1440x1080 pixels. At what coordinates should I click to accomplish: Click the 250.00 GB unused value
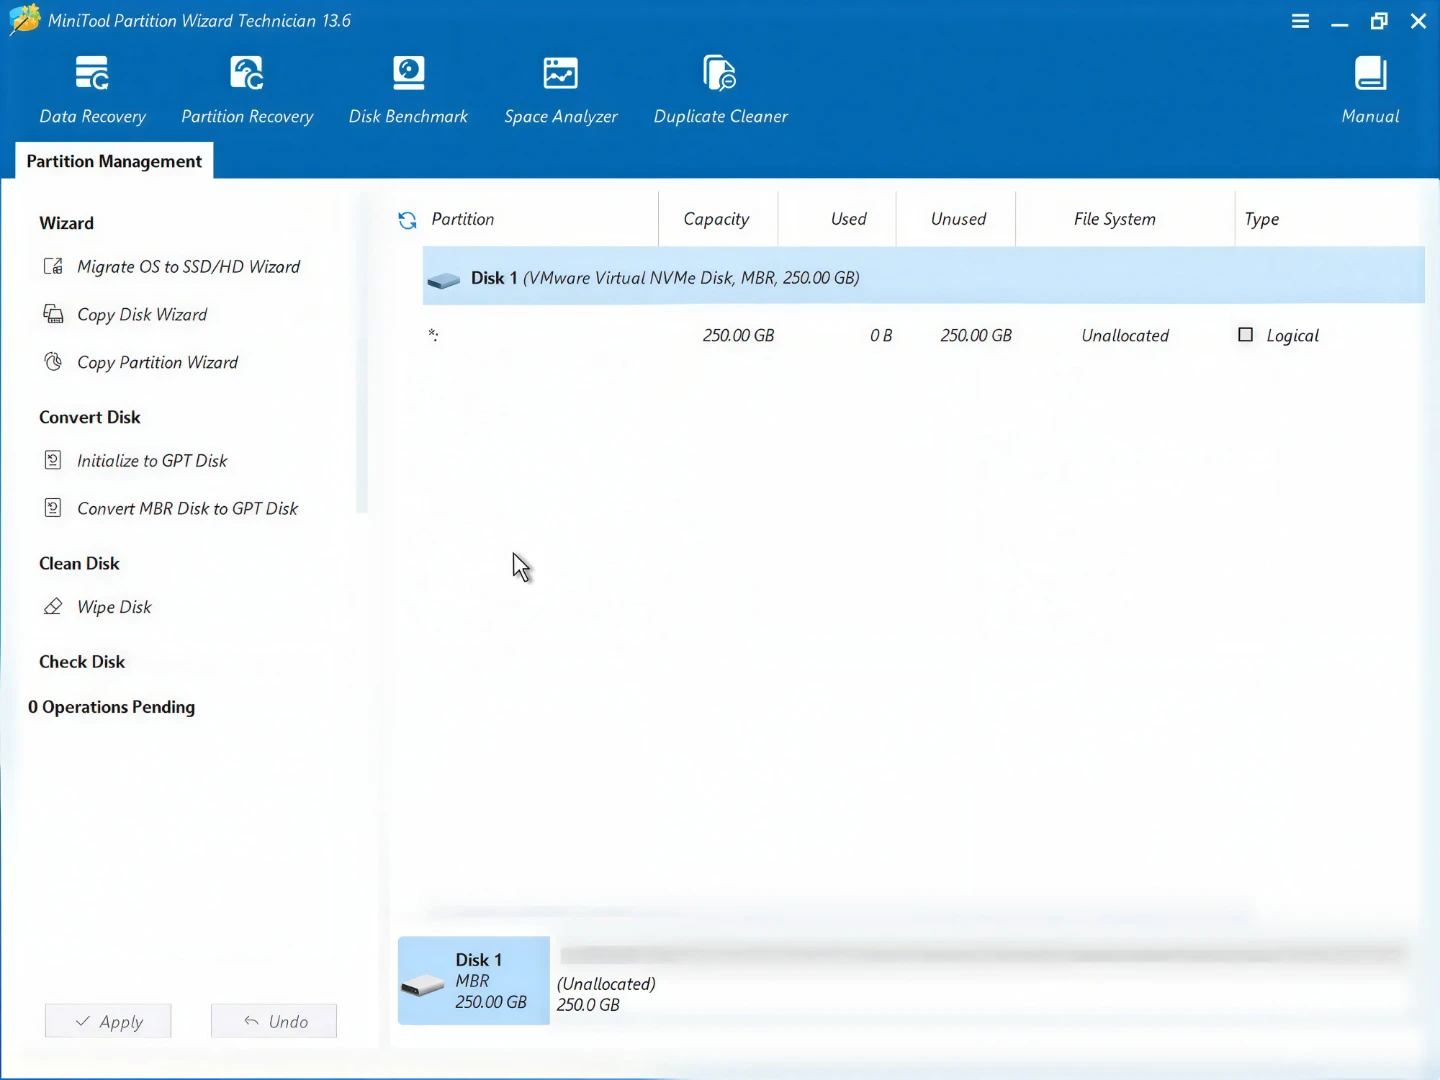click(x=976, y=336)
